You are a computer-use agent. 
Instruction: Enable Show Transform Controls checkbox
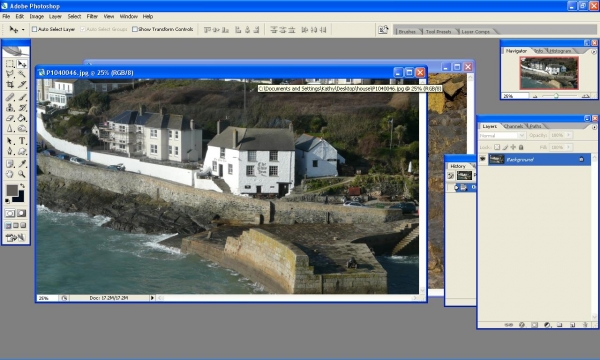tap(135, 29)
